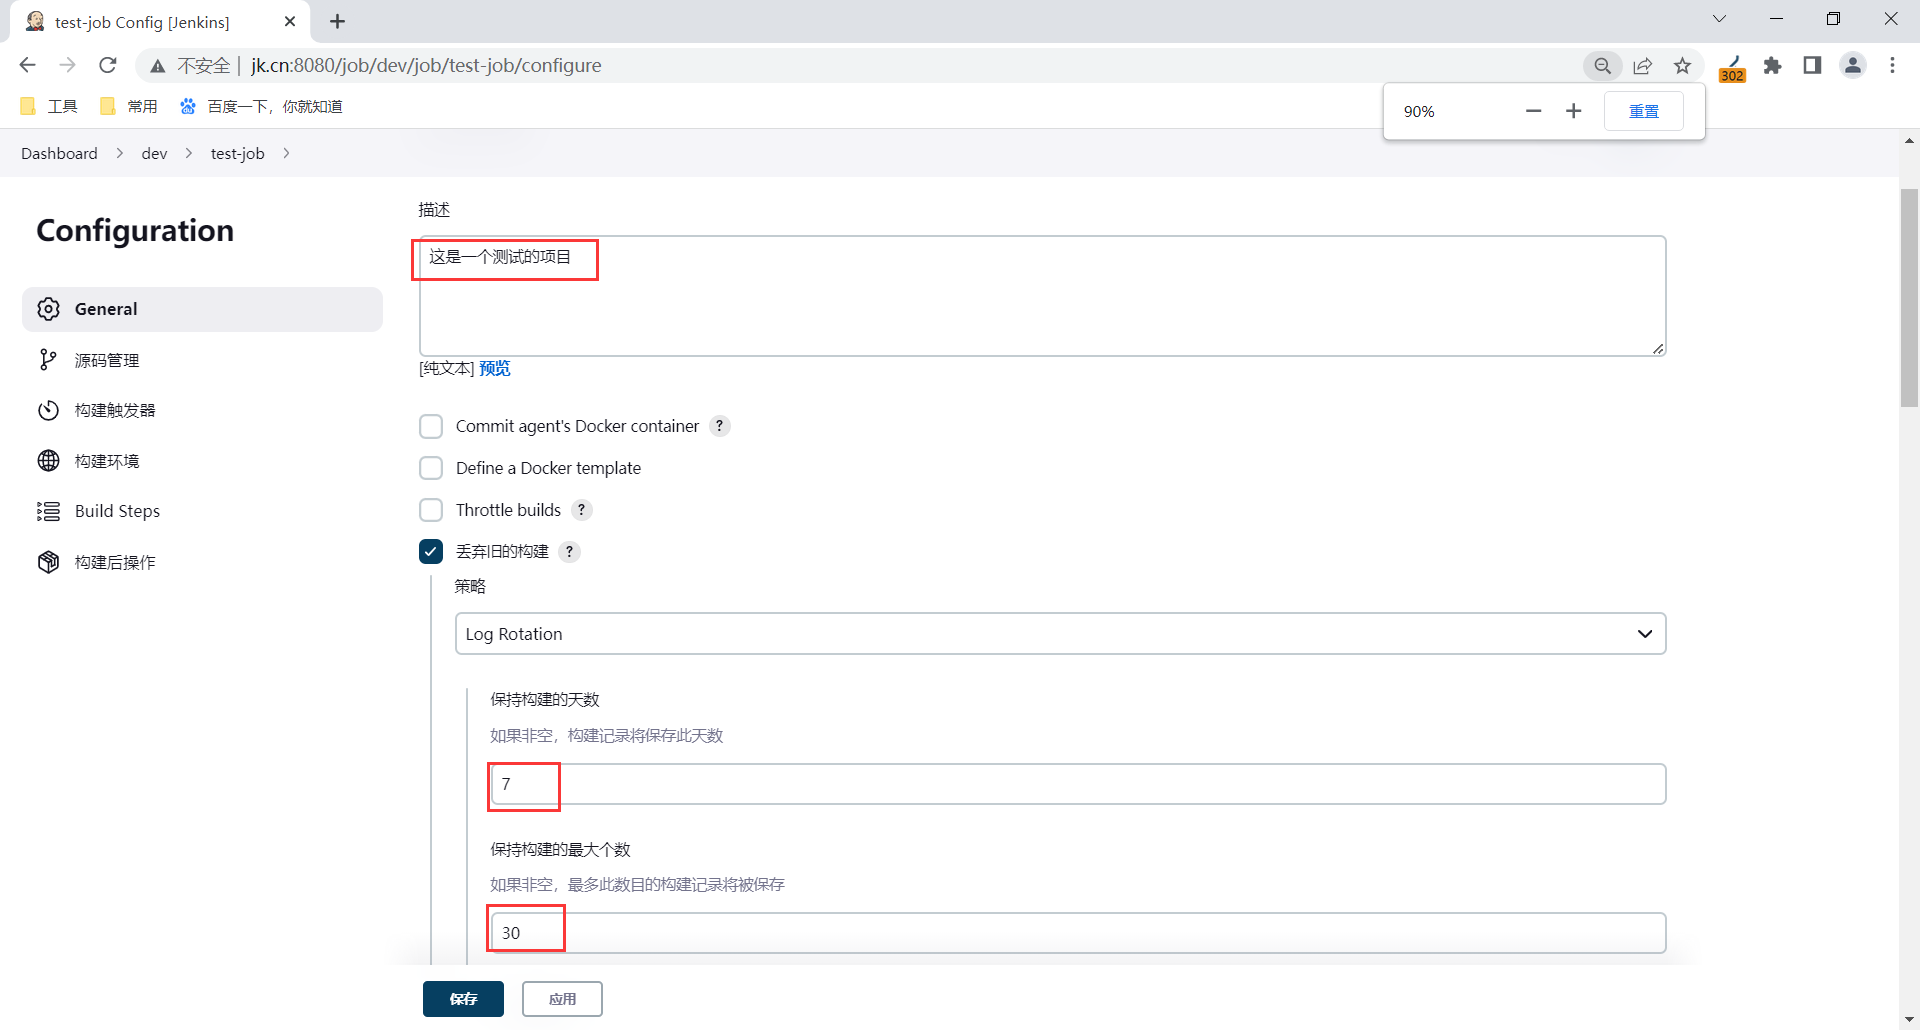Expand chevron after Dashboard breadcrumb
This screenshot has height=1030, width=1920.
coord(120,153)
